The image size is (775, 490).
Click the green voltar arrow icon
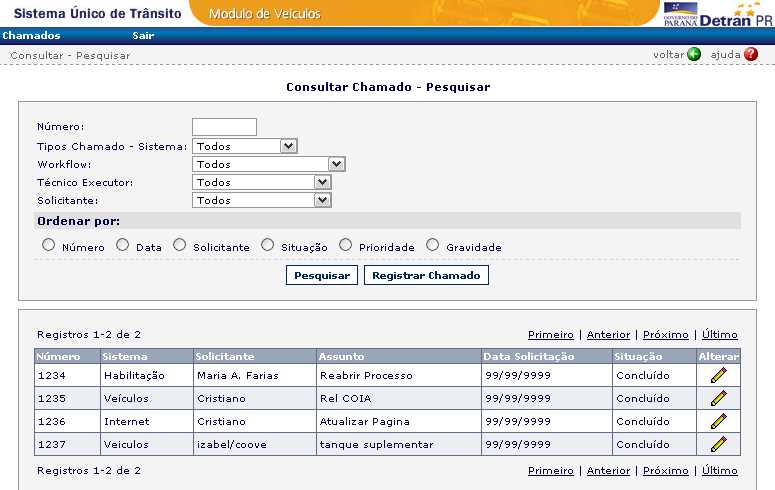694,55
